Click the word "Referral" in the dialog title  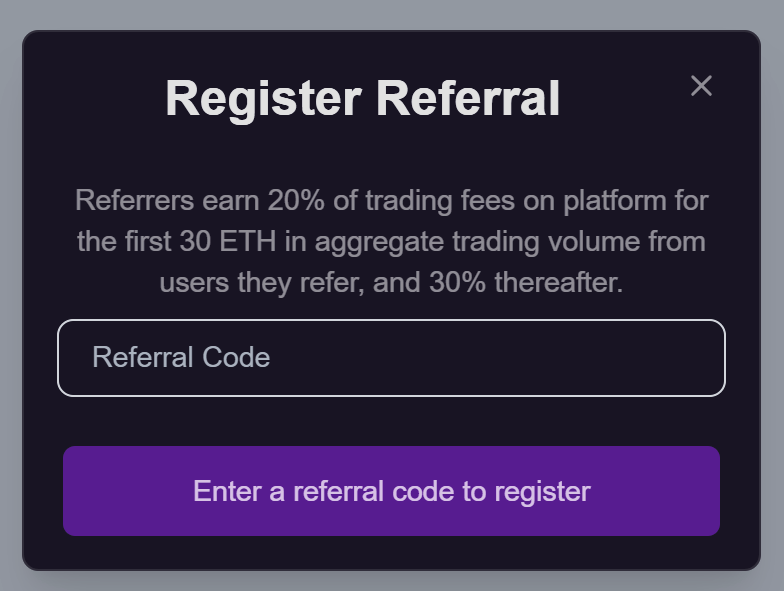(467, 99)
